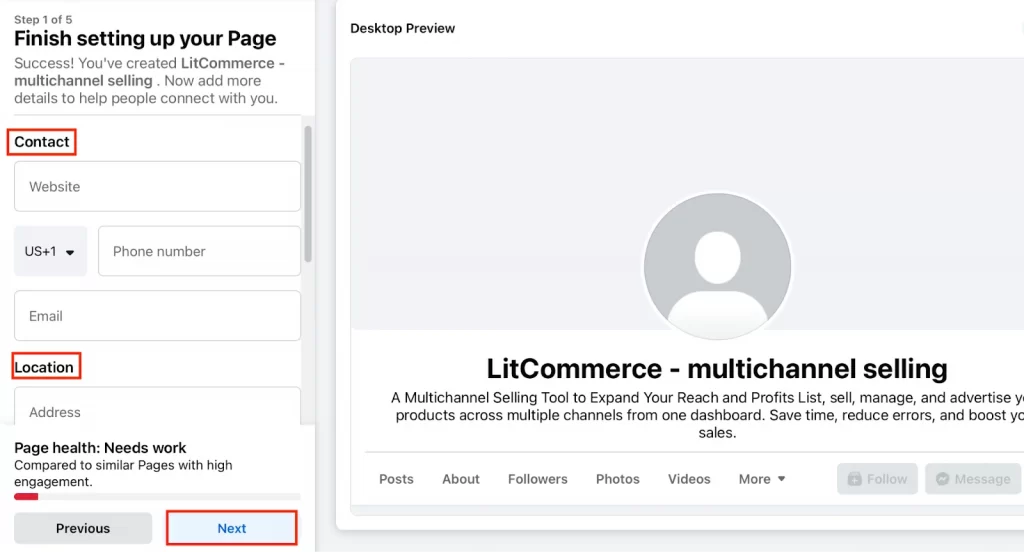
Task: Click the Phone number field
Action: tap(199, 251)
